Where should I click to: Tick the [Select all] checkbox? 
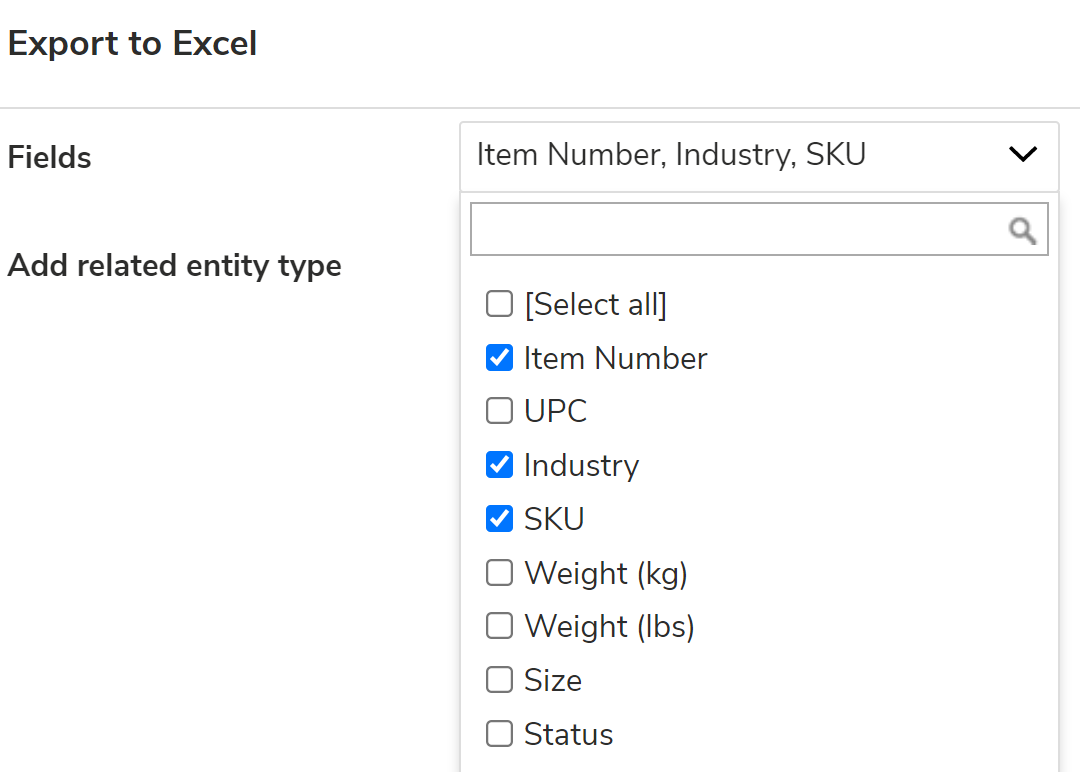[x=499, y=304]
